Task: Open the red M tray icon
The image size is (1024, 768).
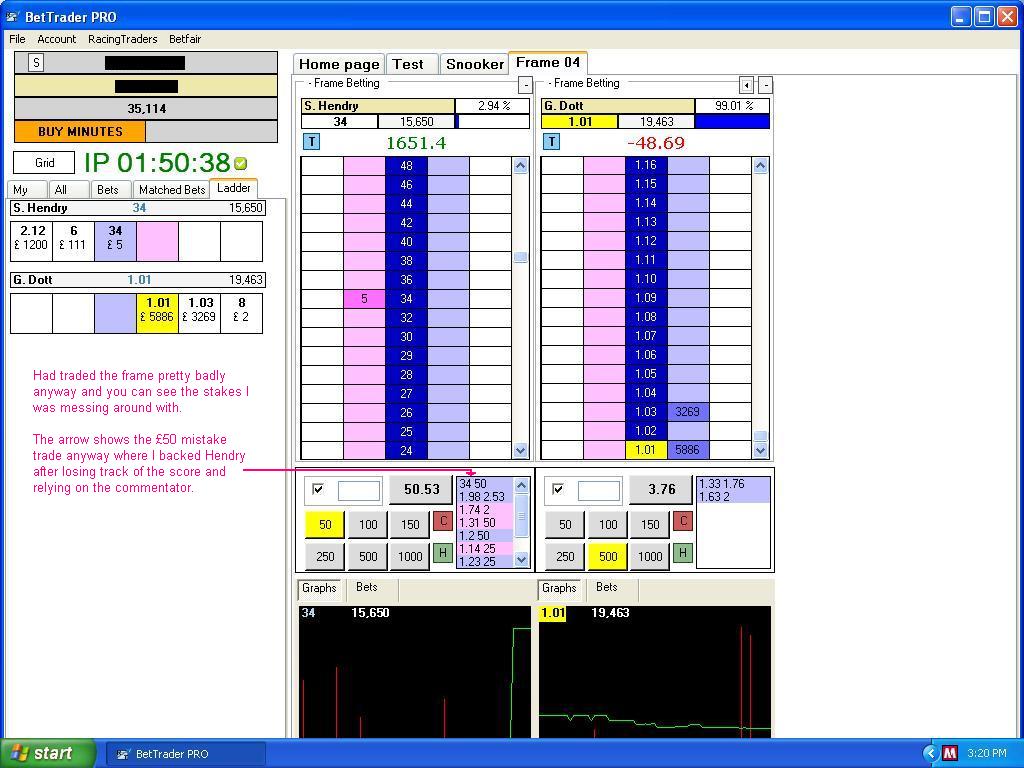Action: point(950,754)
